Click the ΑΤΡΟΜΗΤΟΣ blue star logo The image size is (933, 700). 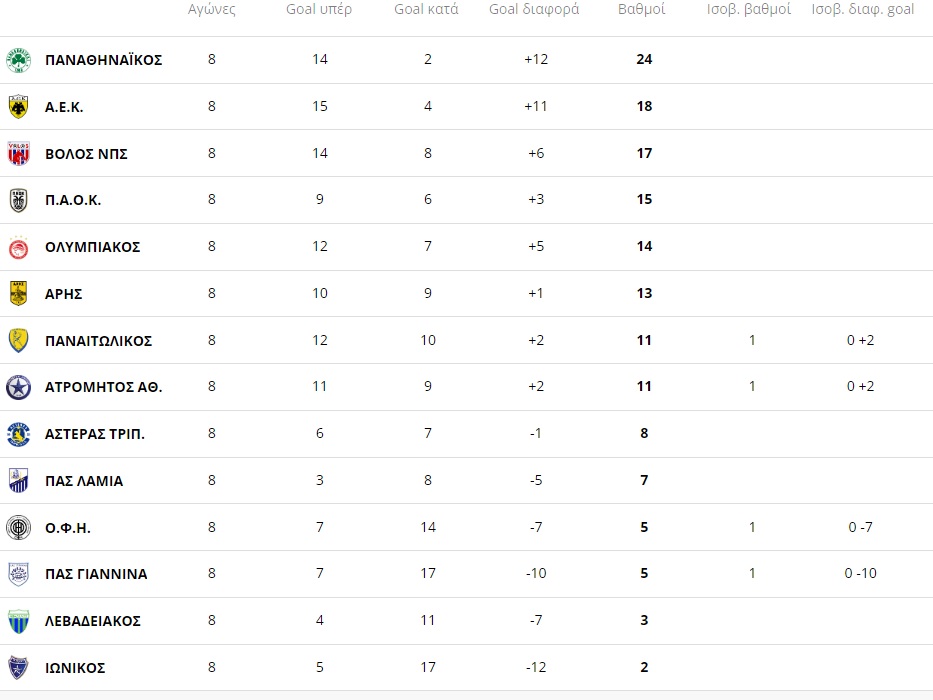pyautogui.click(x=18, y=388)
